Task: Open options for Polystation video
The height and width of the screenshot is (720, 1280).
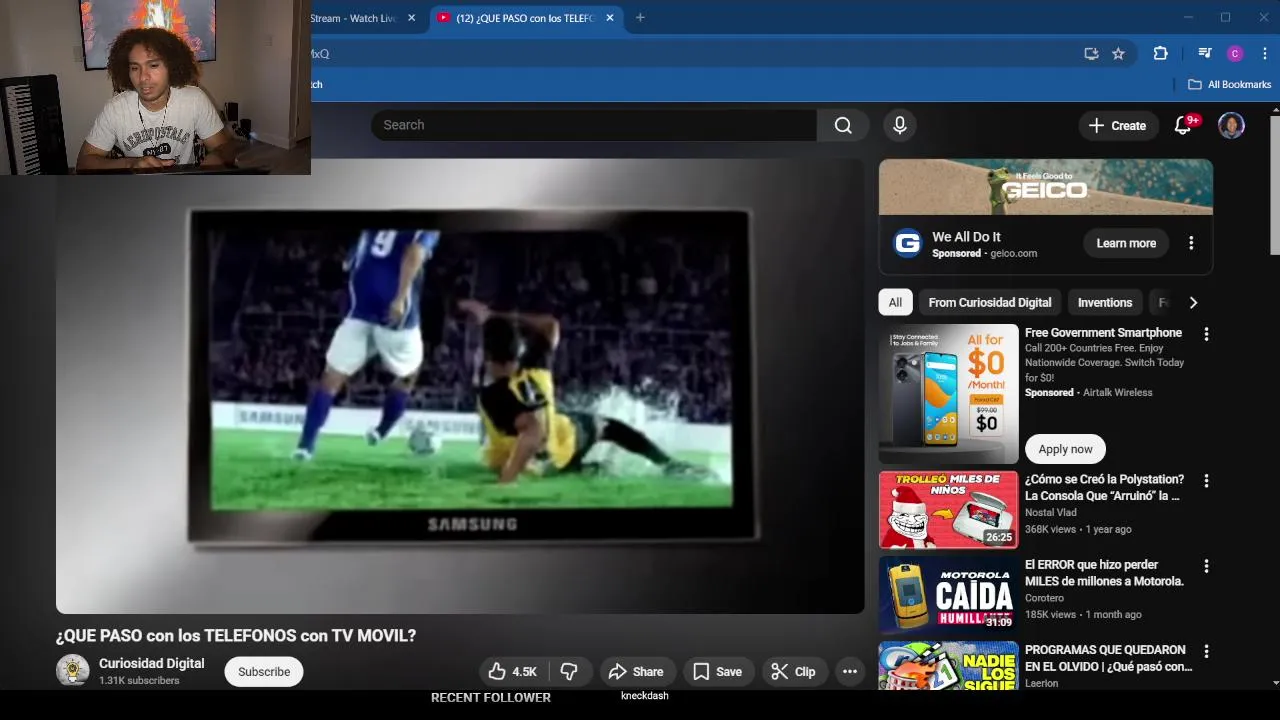Action: (1206, 481)
